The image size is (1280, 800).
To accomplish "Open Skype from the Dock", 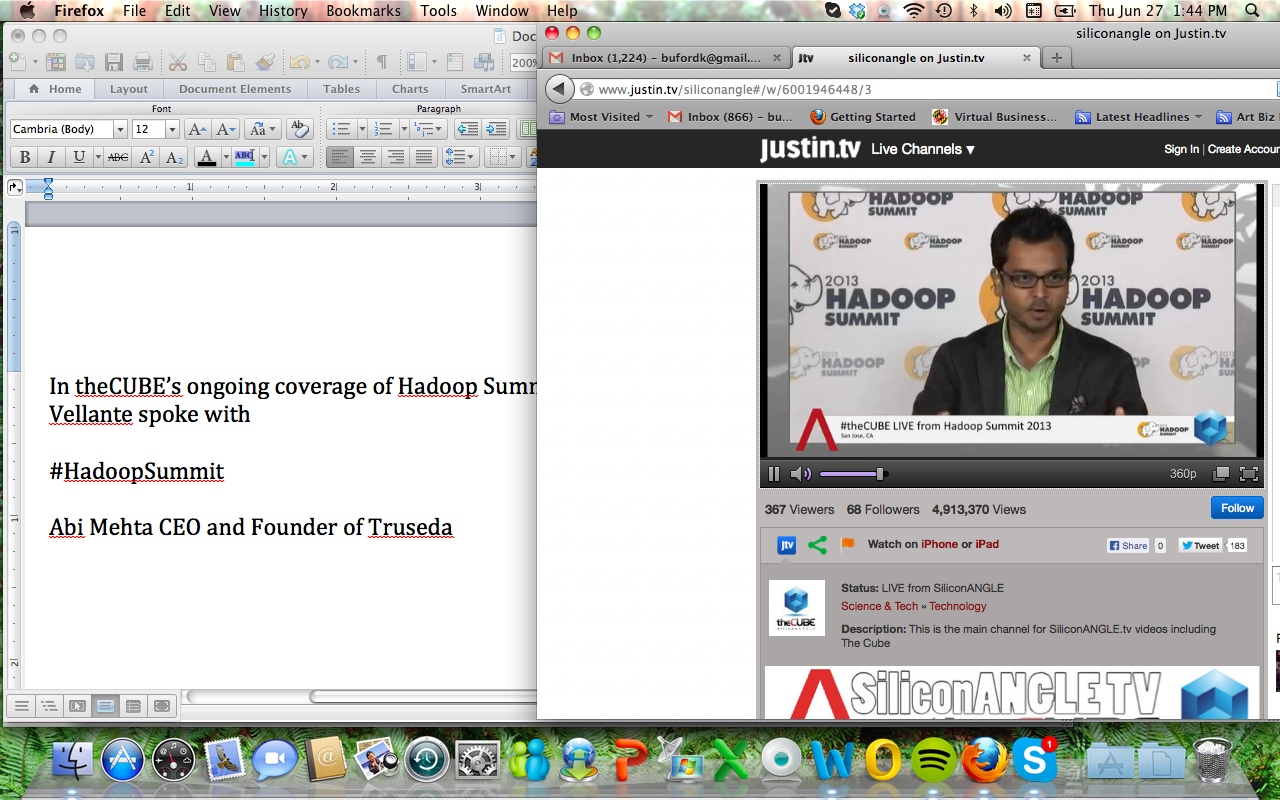I will pos(1034,760).
